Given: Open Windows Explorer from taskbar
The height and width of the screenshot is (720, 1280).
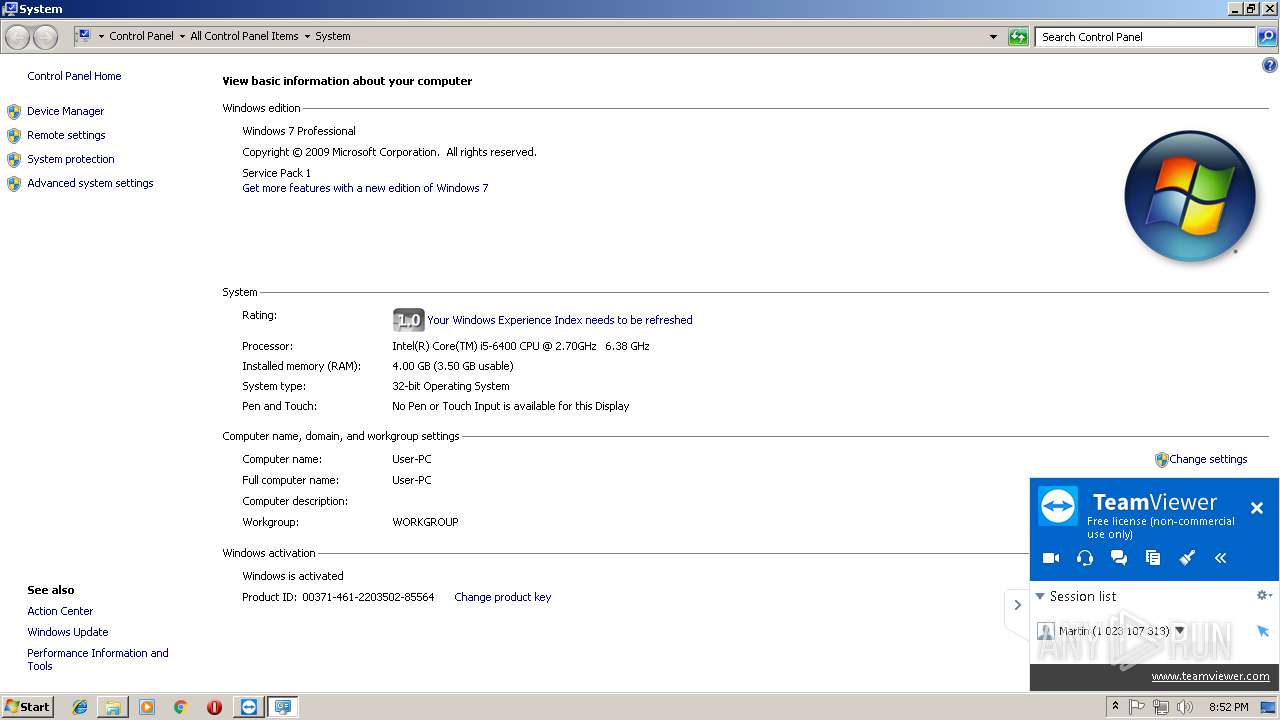Looking at the screenshot, I should [x=113, y=707].
